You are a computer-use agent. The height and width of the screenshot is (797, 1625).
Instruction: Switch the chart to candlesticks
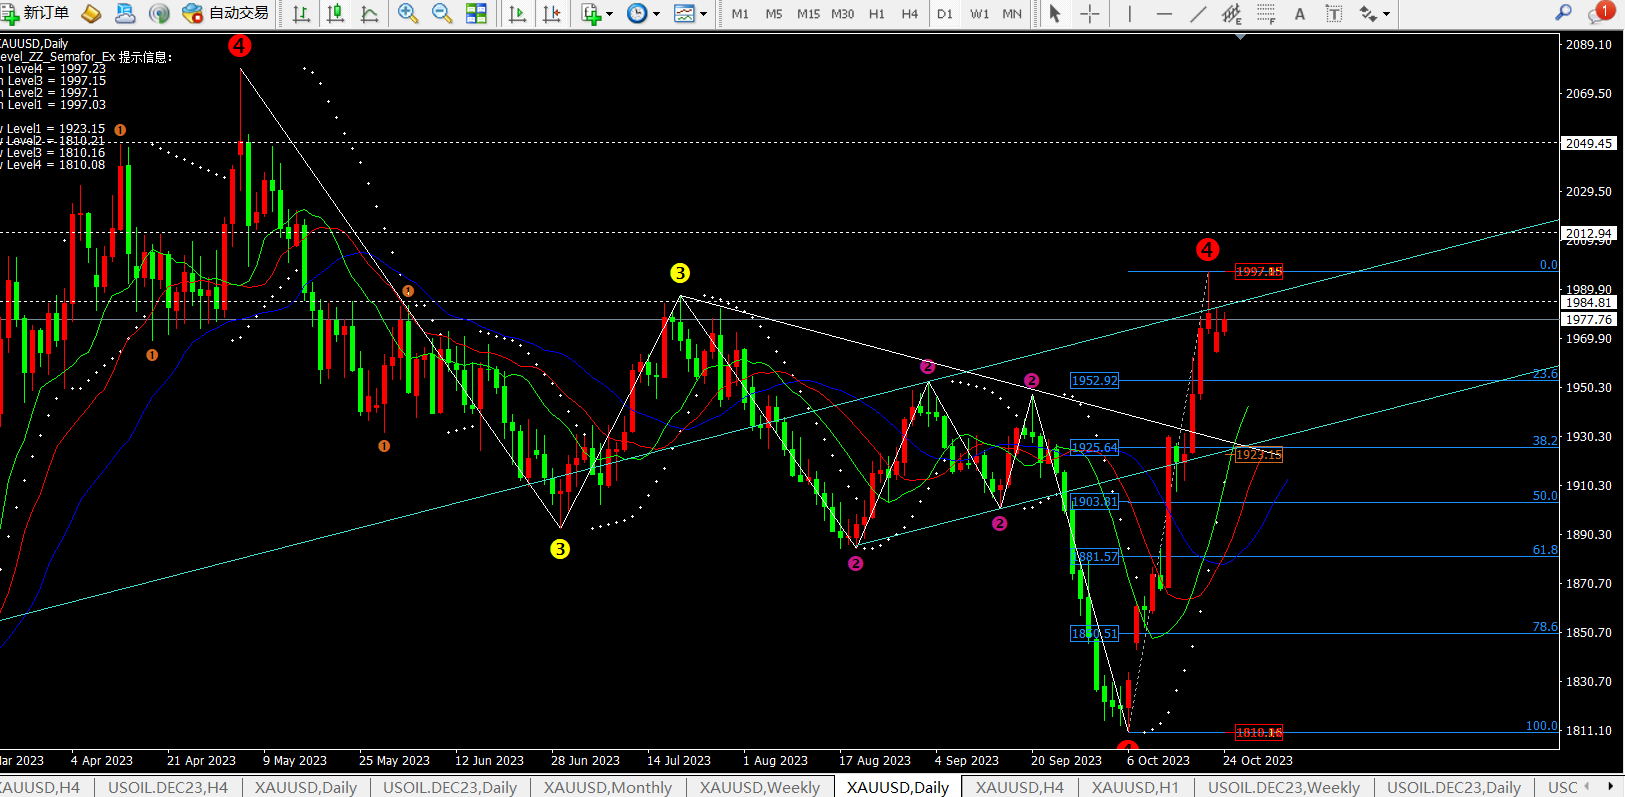(x=335, y=13)
